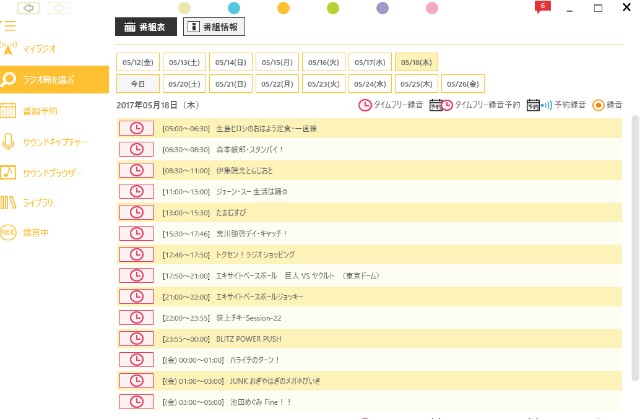
Task: Click timefree record icon for エキサイトベースボールジョッキー
Action: (x=136, y=297)
